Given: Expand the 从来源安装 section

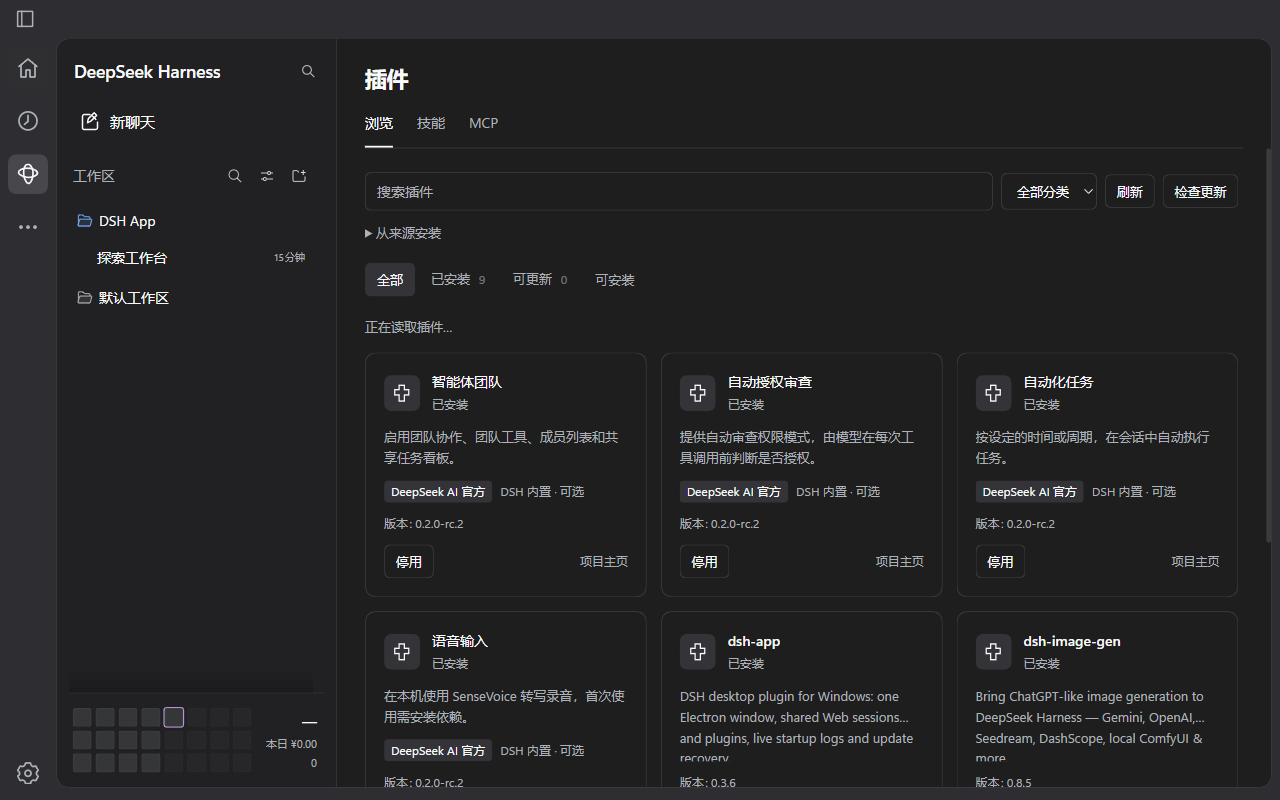Looking at the screenshot, I should (403, 233).
